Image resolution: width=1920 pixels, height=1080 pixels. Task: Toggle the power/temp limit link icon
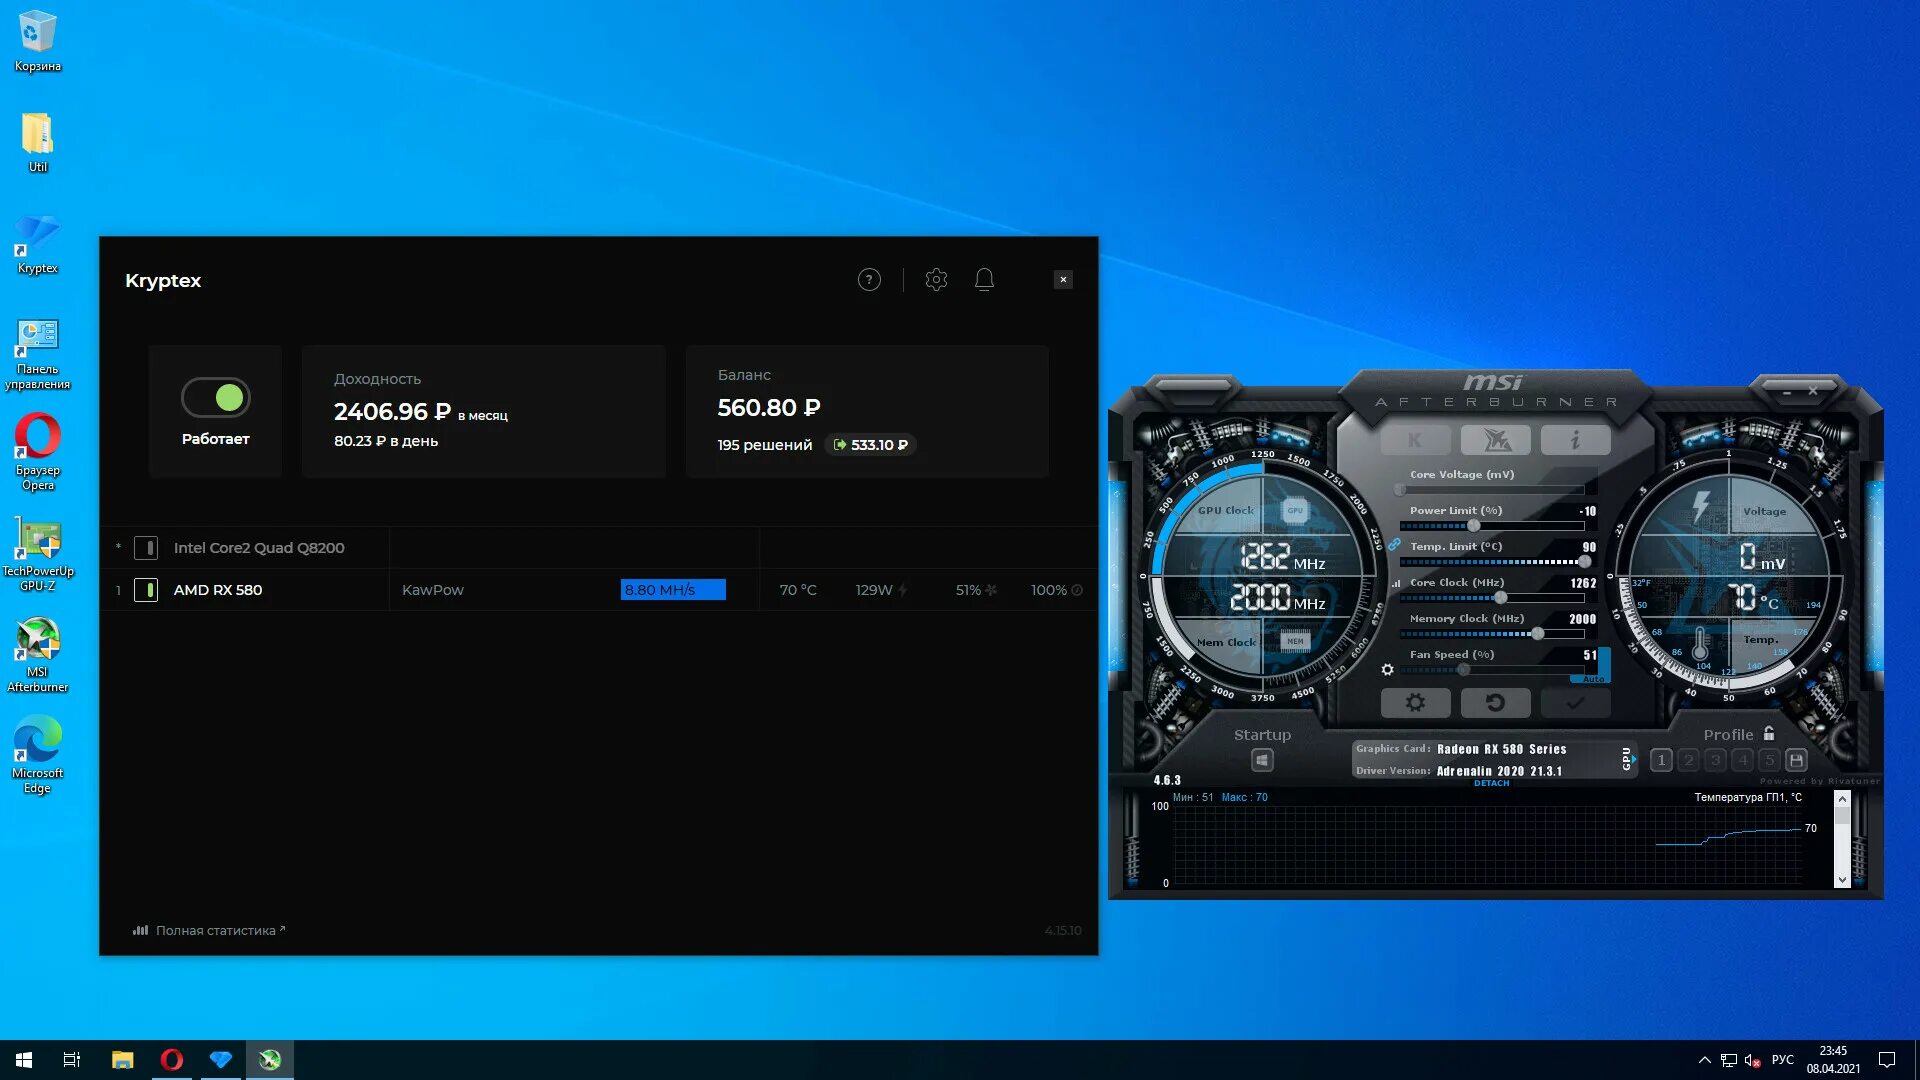[1394, 544]
